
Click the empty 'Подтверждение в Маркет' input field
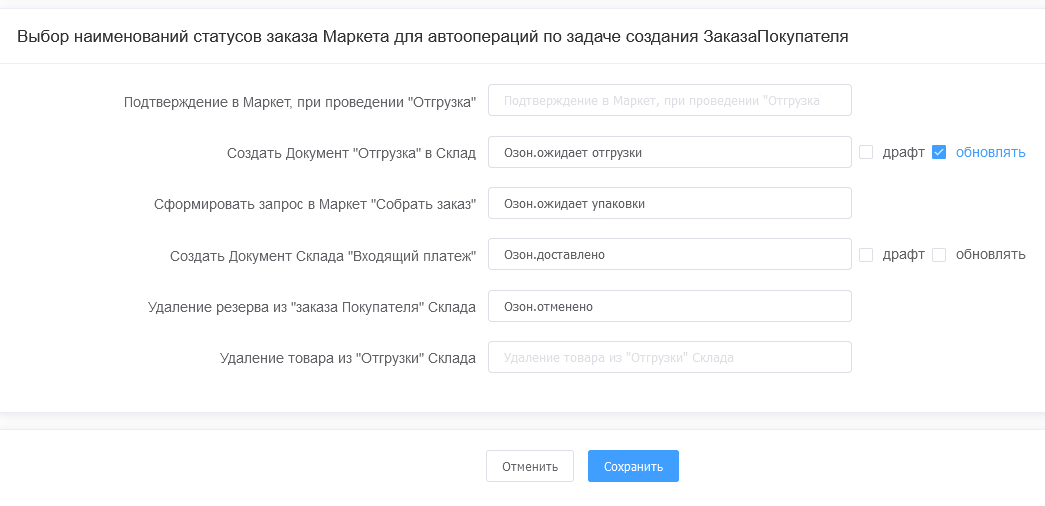pyautogui.click(x=669, y=101)
